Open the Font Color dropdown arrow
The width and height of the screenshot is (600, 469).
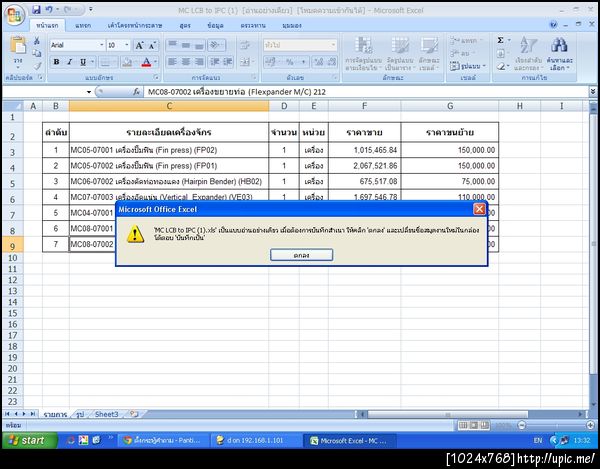[155, 62]
